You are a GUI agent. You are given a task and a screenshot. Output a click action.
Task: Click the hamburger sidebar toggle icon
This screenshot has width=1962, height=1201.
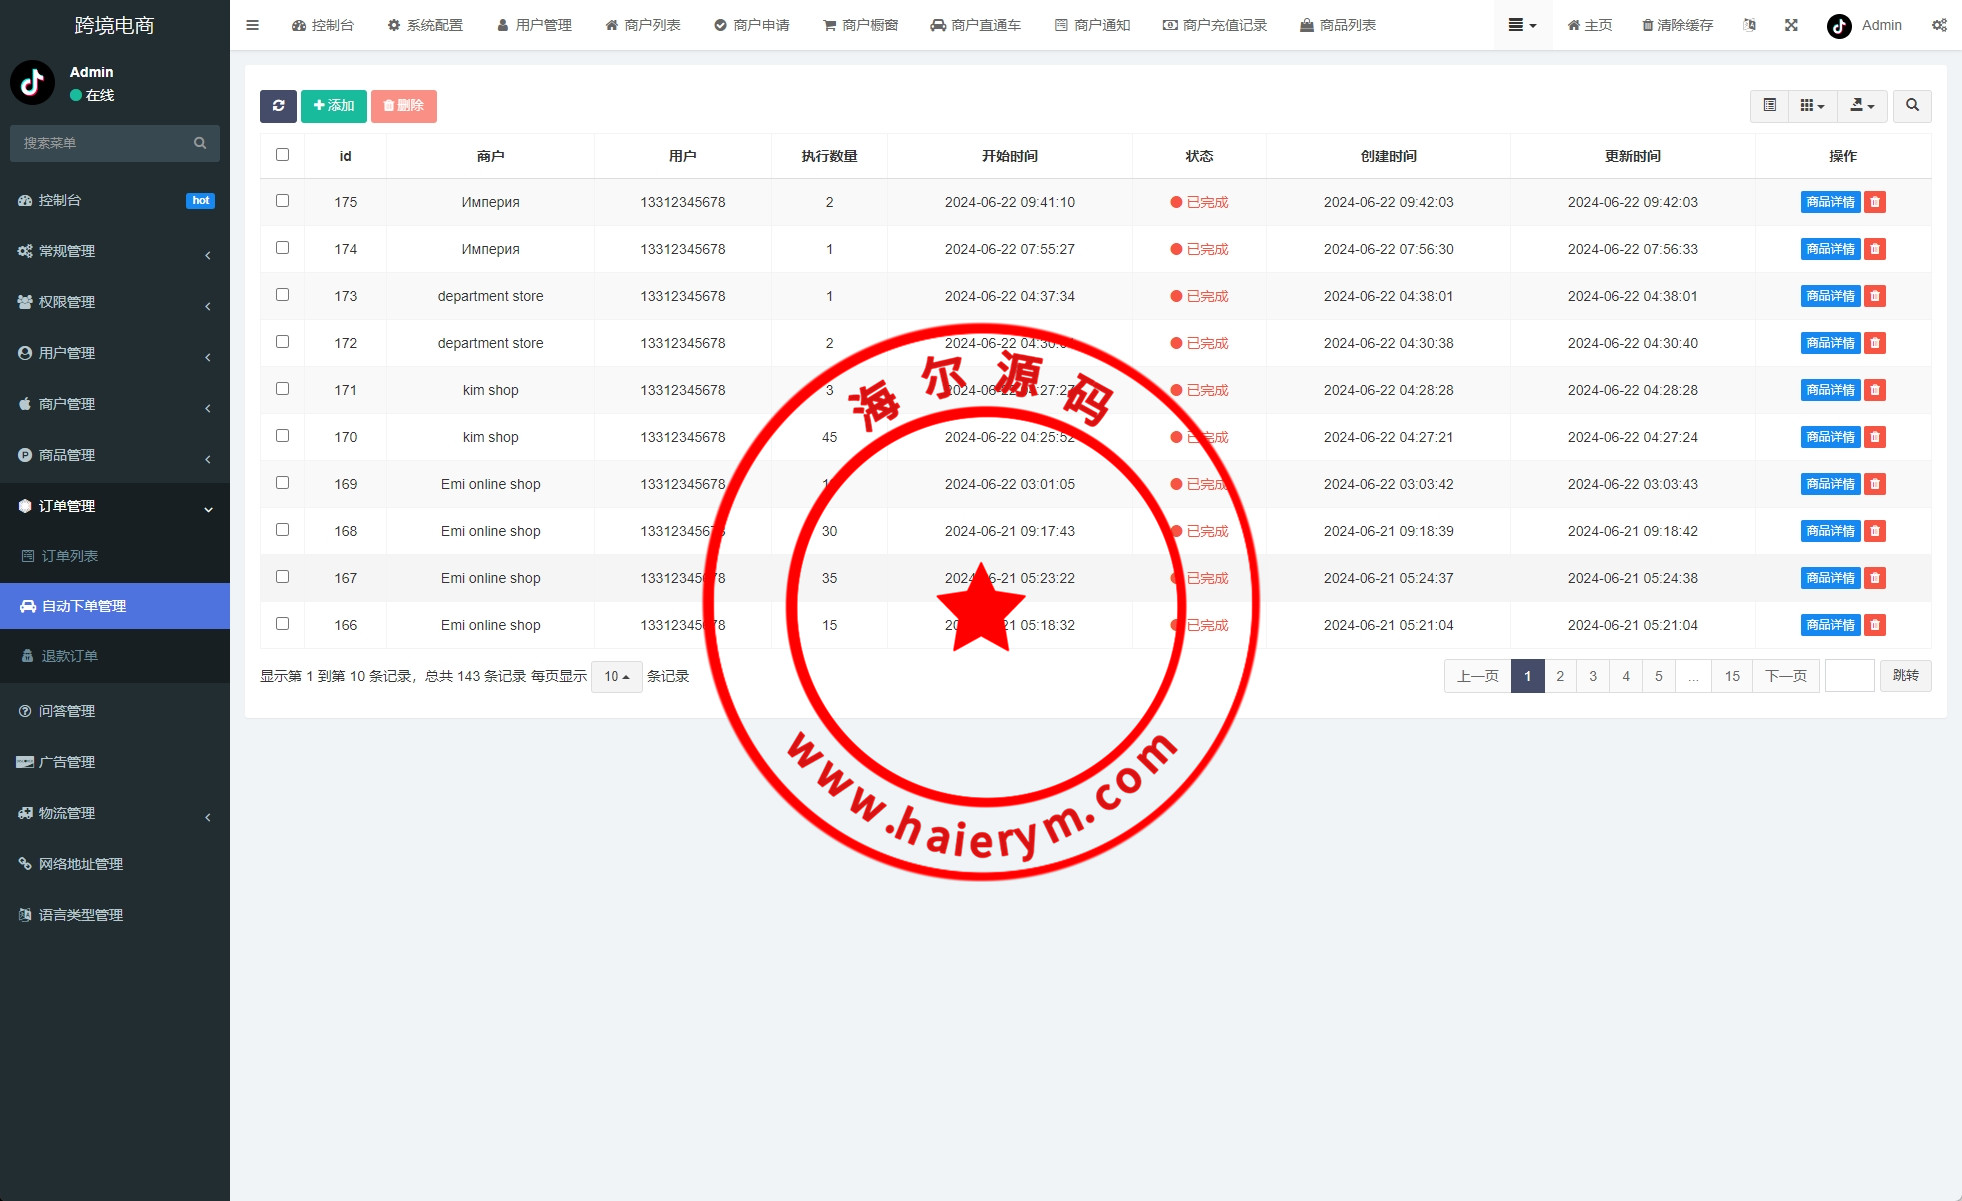pos(252,25)
